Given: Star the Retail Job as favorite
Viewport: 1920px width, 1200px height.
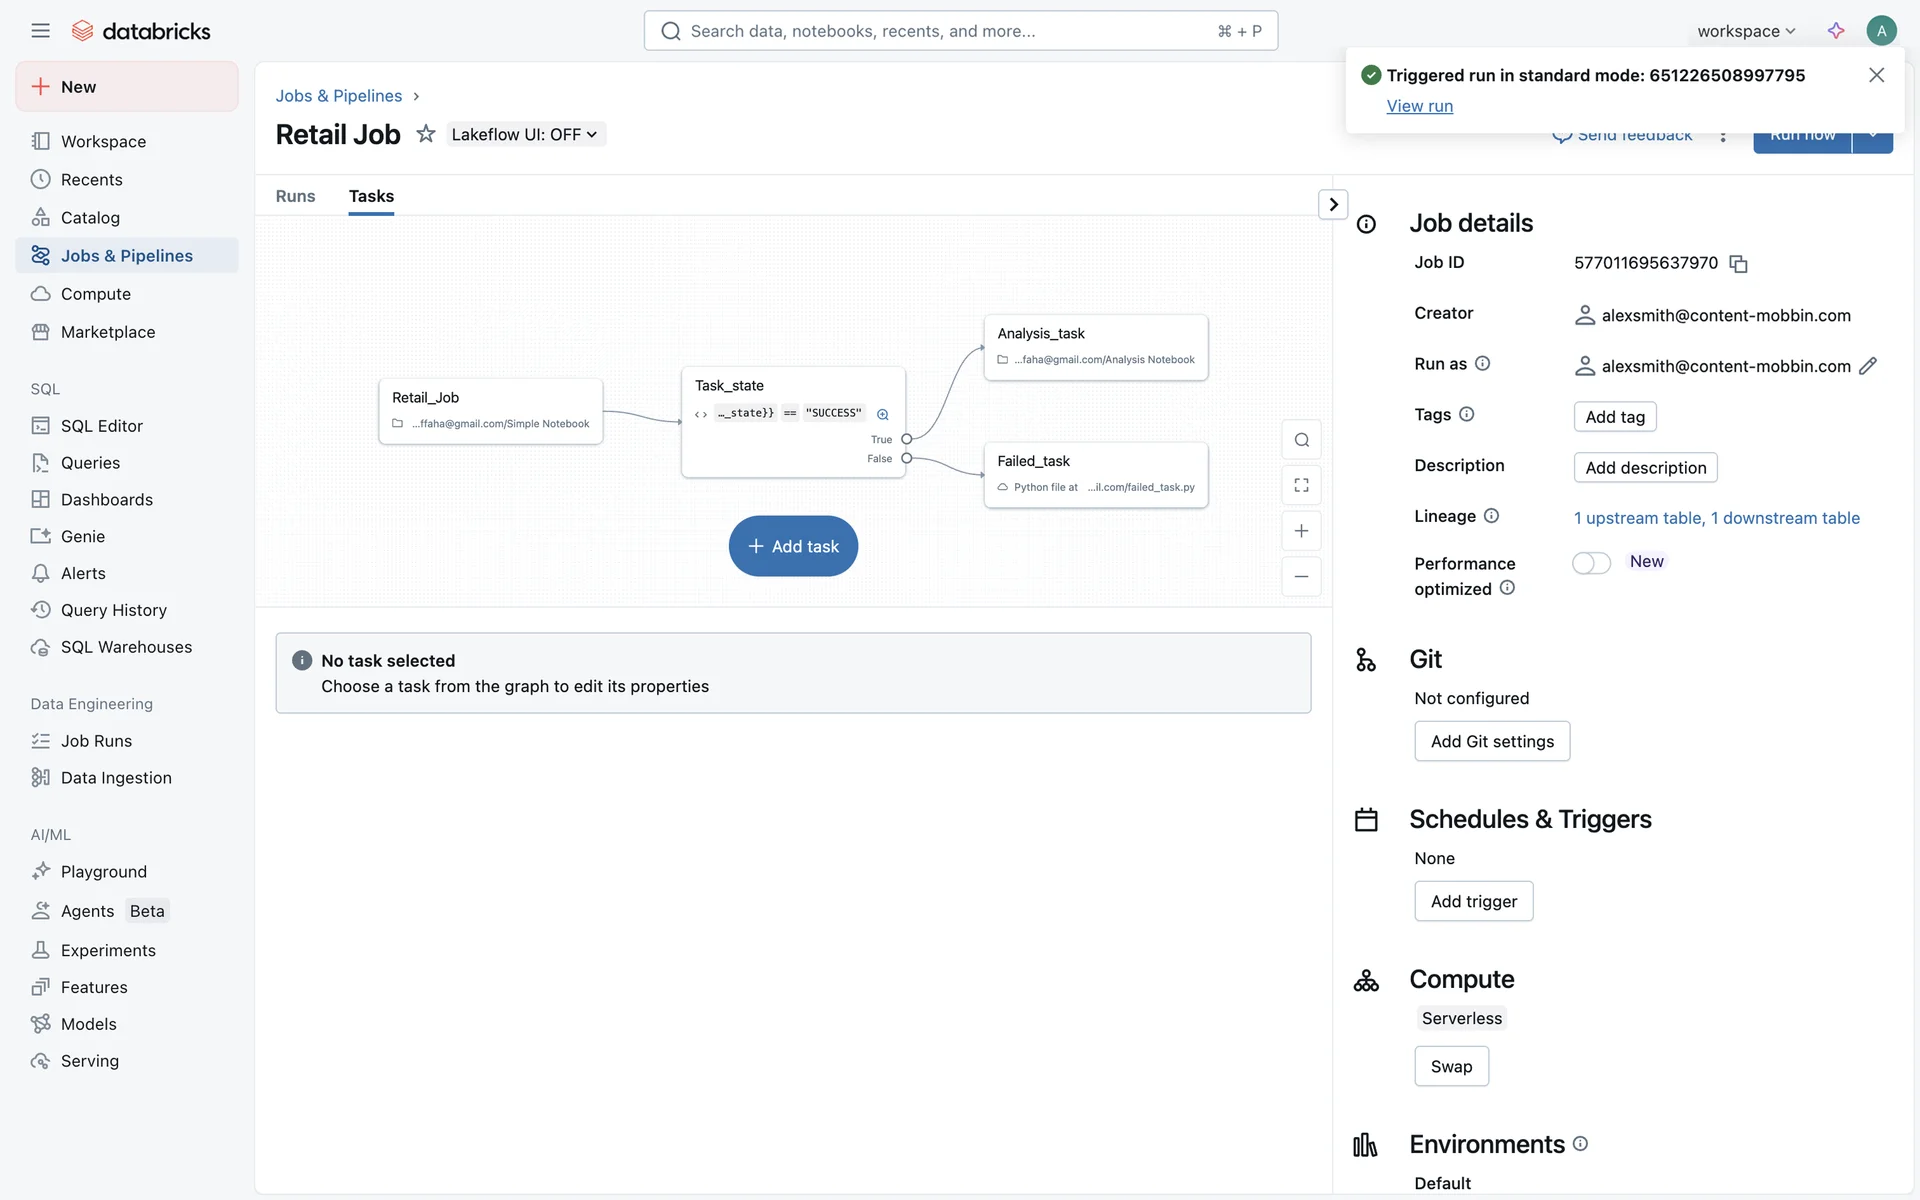Looking at the screenshot, I should click(x=426, y=134).
